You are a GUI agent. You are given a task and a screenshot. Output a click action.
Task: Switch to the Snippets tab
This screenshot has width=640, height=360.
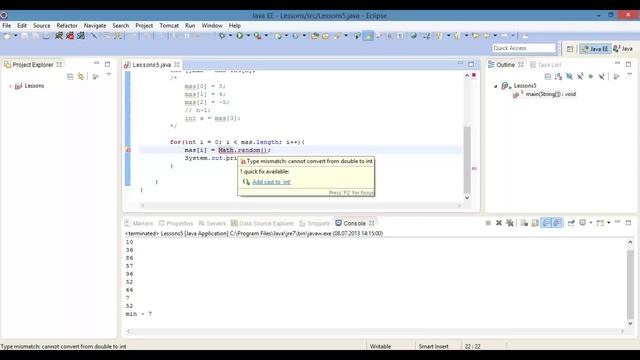314,223
